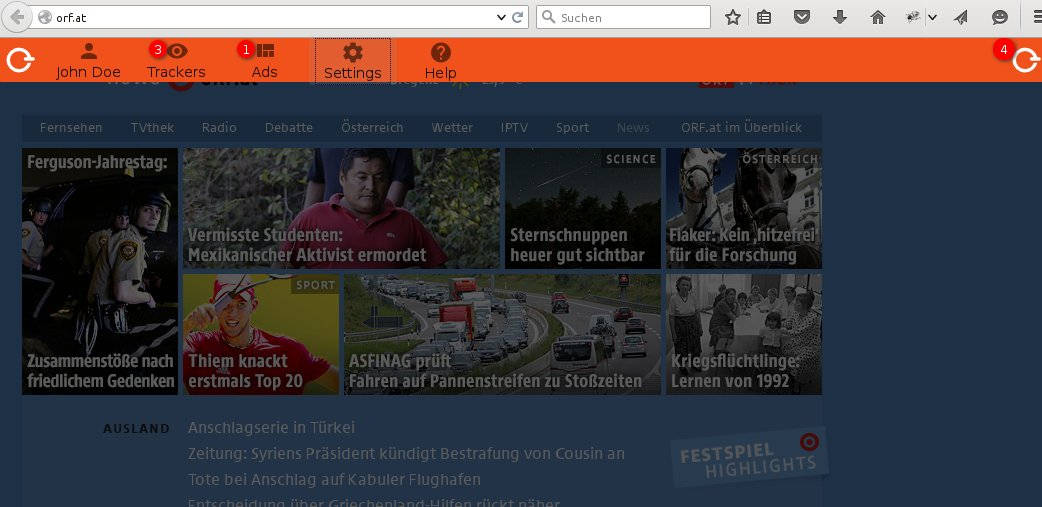1042x507 pixels.
Task: Click the left orange toolbar logo icon
Action: (x=20, y=61)
